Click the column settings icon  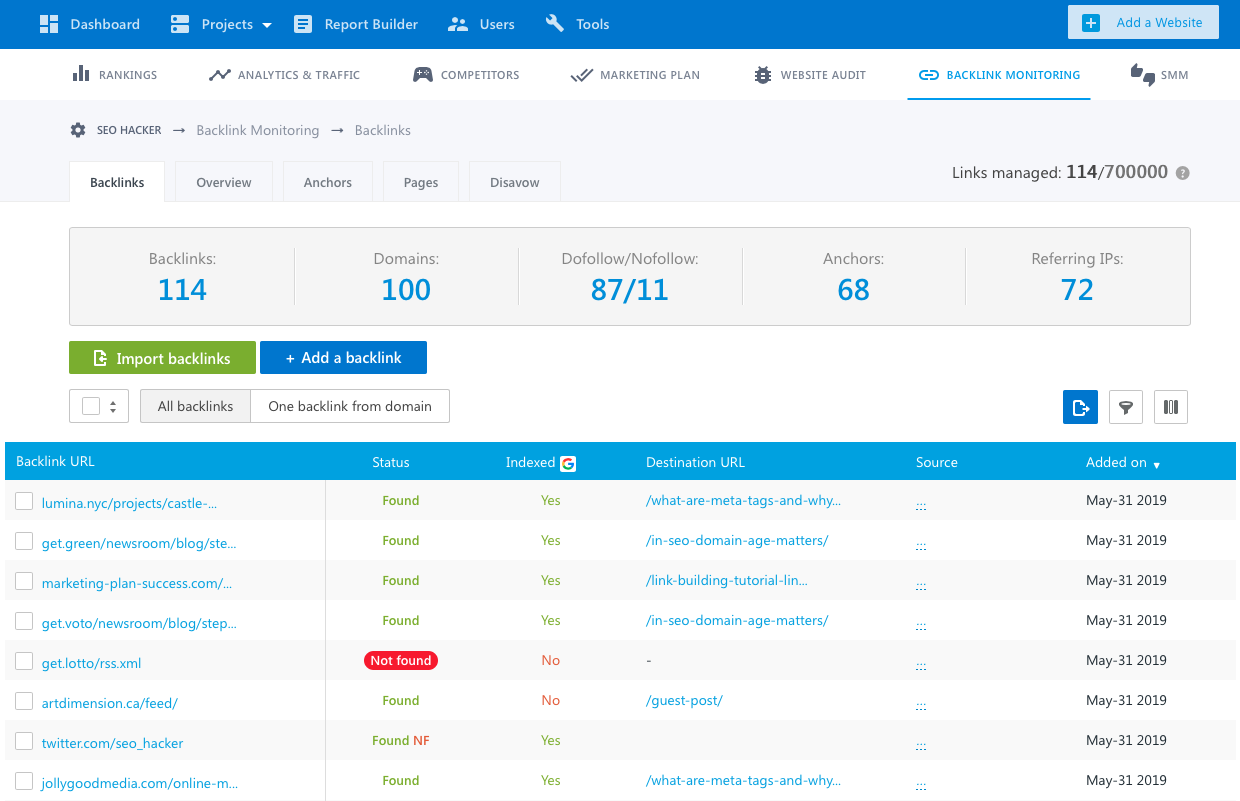click(x=1170, y=407)
